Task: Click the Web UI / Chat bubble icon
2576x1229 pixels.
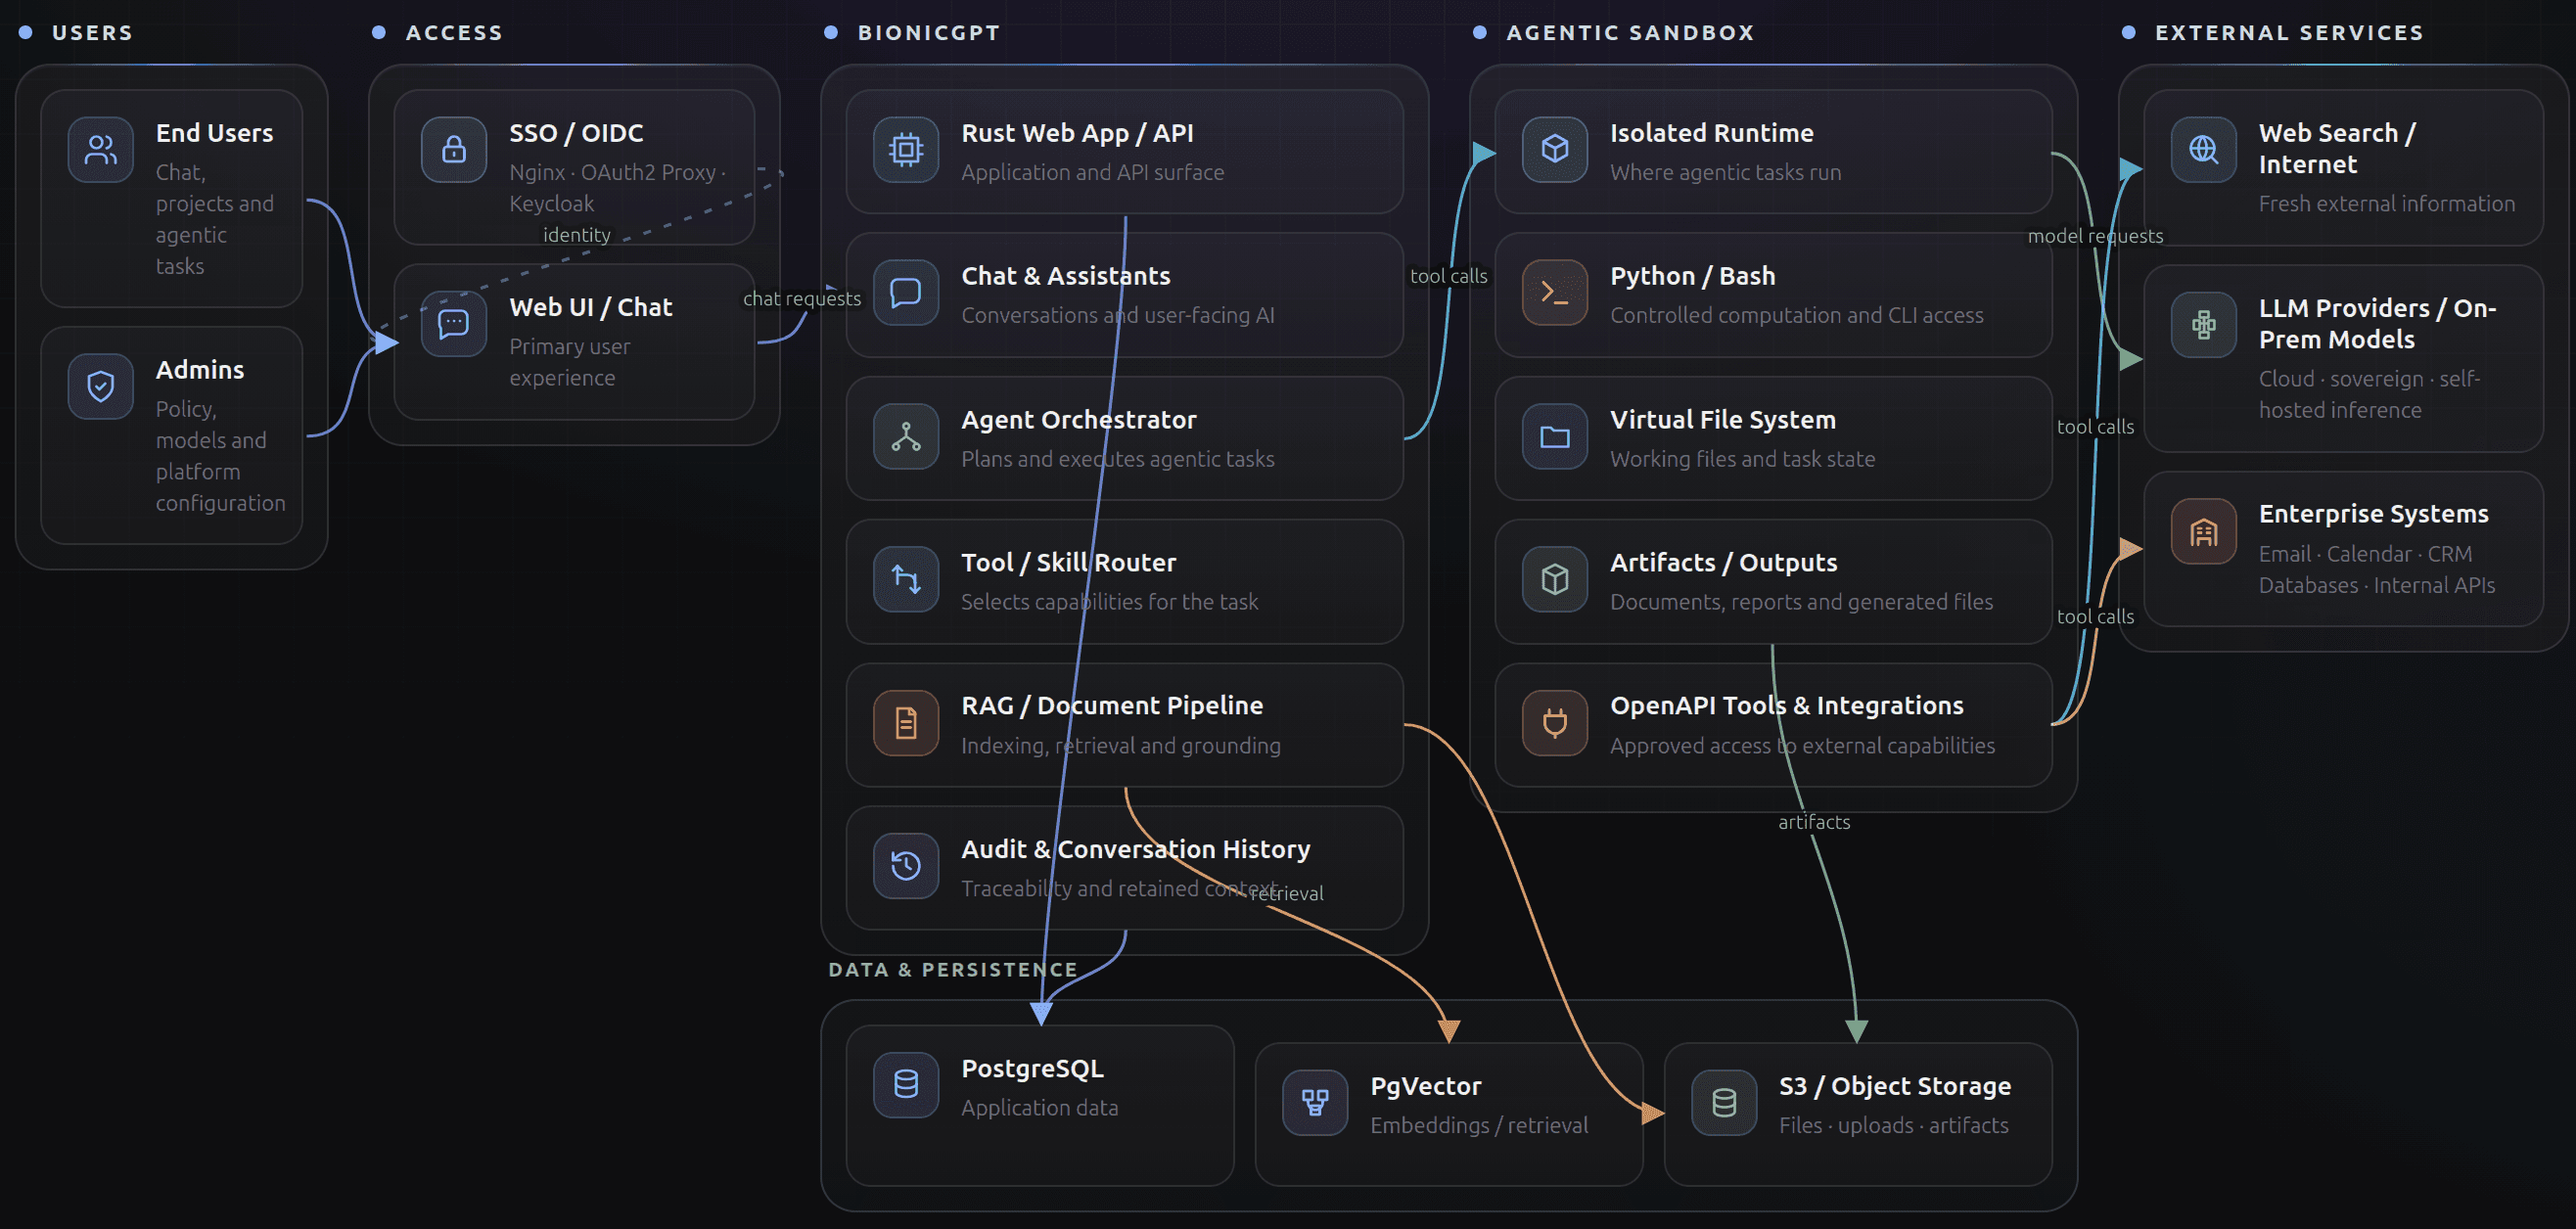Action: (x=454, y=324)
